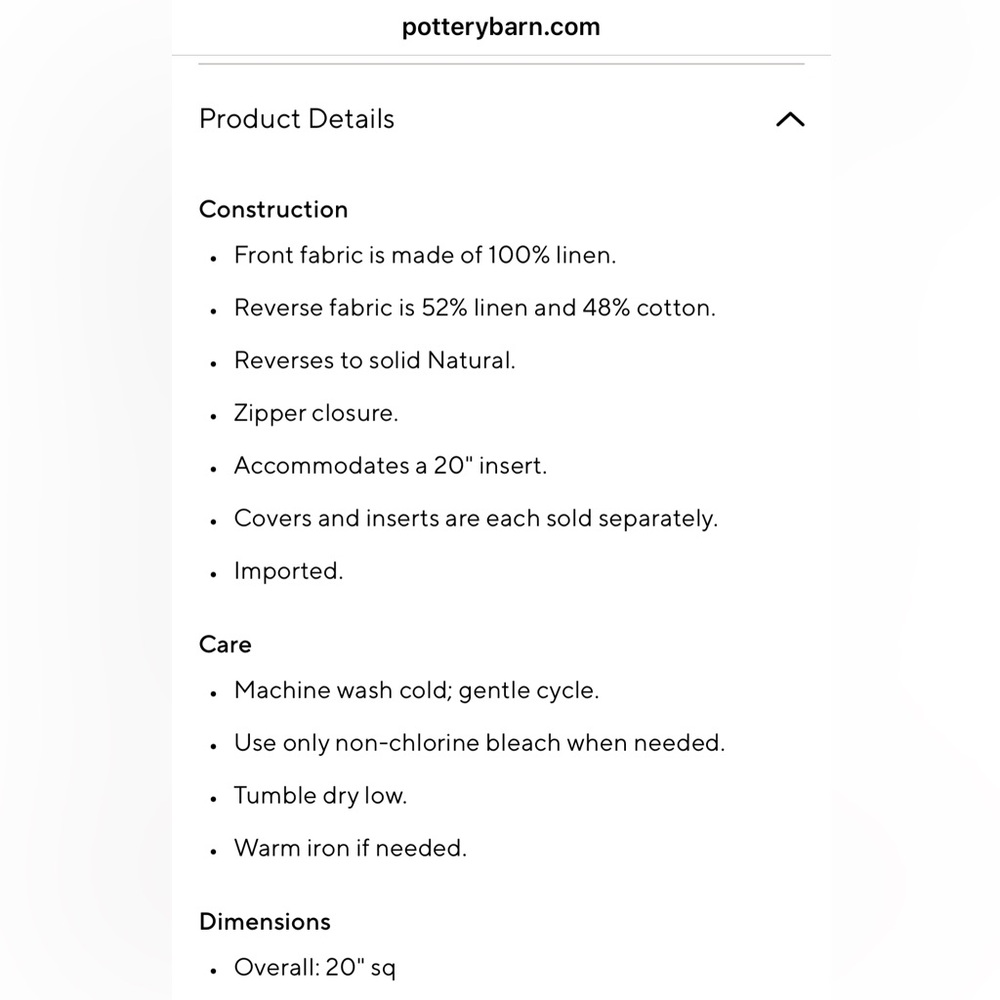Tap the potterybarn.com address text
The width and height of the screenshot is (1000, 1000).
click(x=501, y=27)
